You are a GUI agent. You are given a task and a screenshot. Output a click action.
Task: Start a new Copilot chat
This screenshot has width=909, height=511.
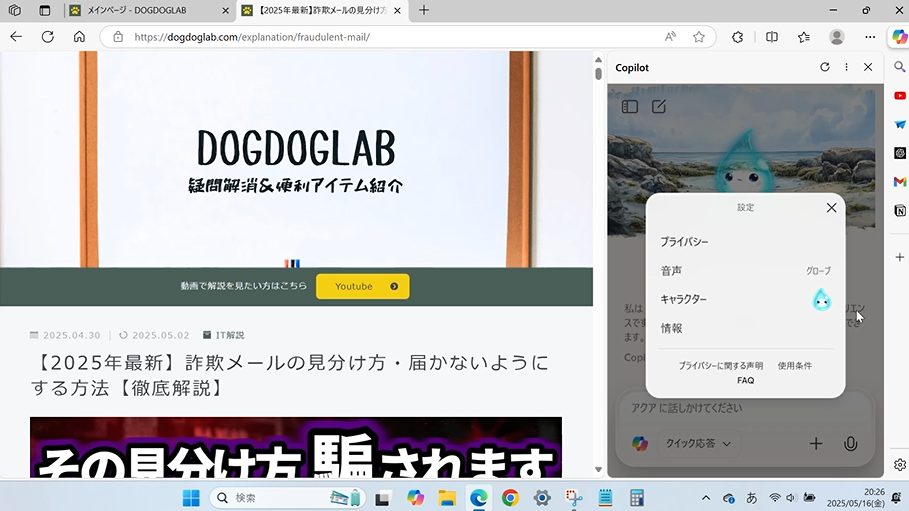click(659, 106)
